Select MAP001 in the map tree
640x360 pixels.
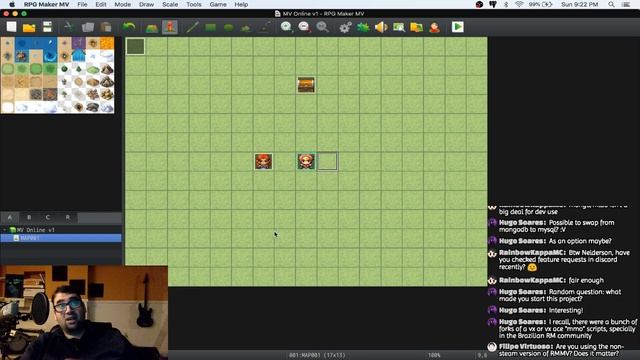point(61,238)
